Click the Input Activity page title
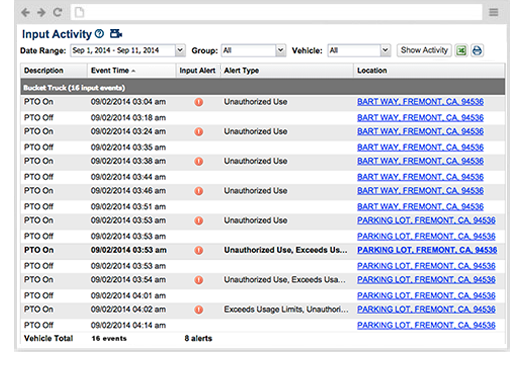The height and width of the screenshot is (368, 524). (56, 34)
